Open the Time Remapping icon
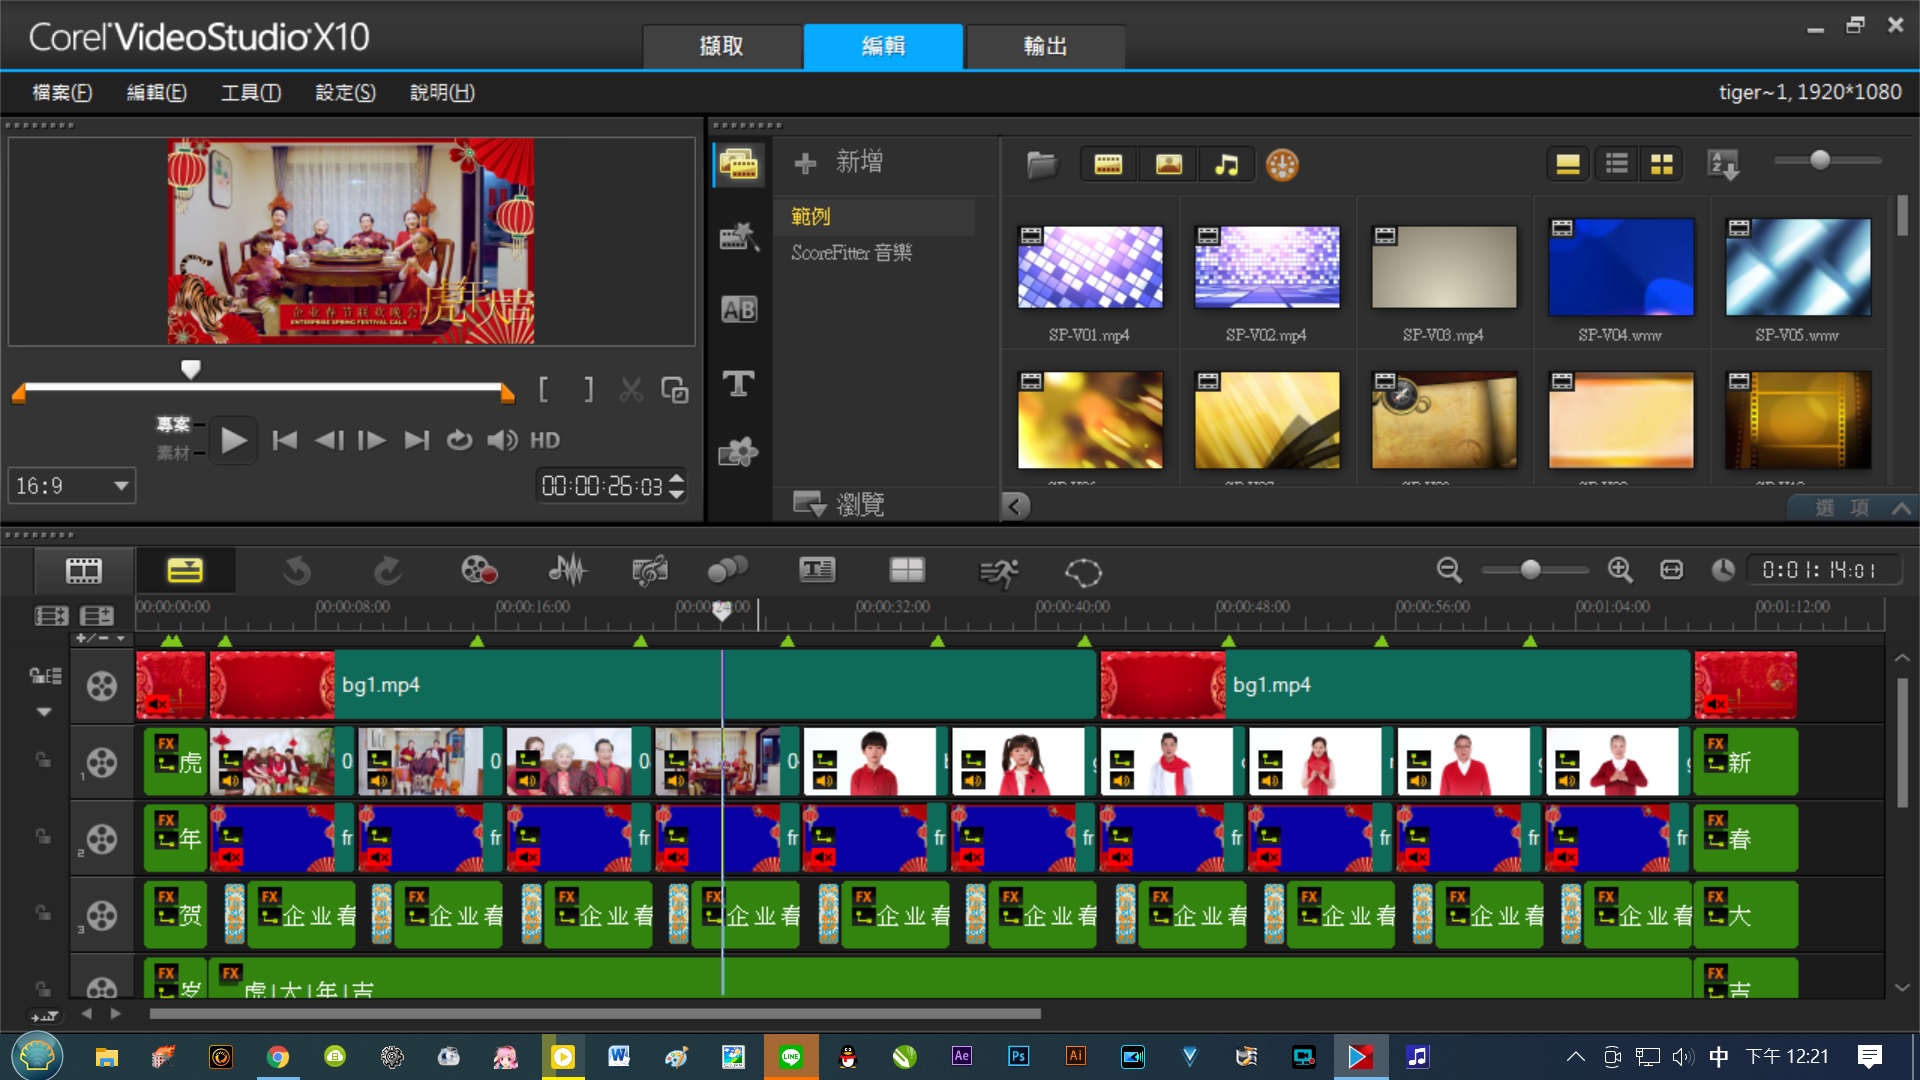This screenshot has height=1080, width=1920. pos(998,573)
